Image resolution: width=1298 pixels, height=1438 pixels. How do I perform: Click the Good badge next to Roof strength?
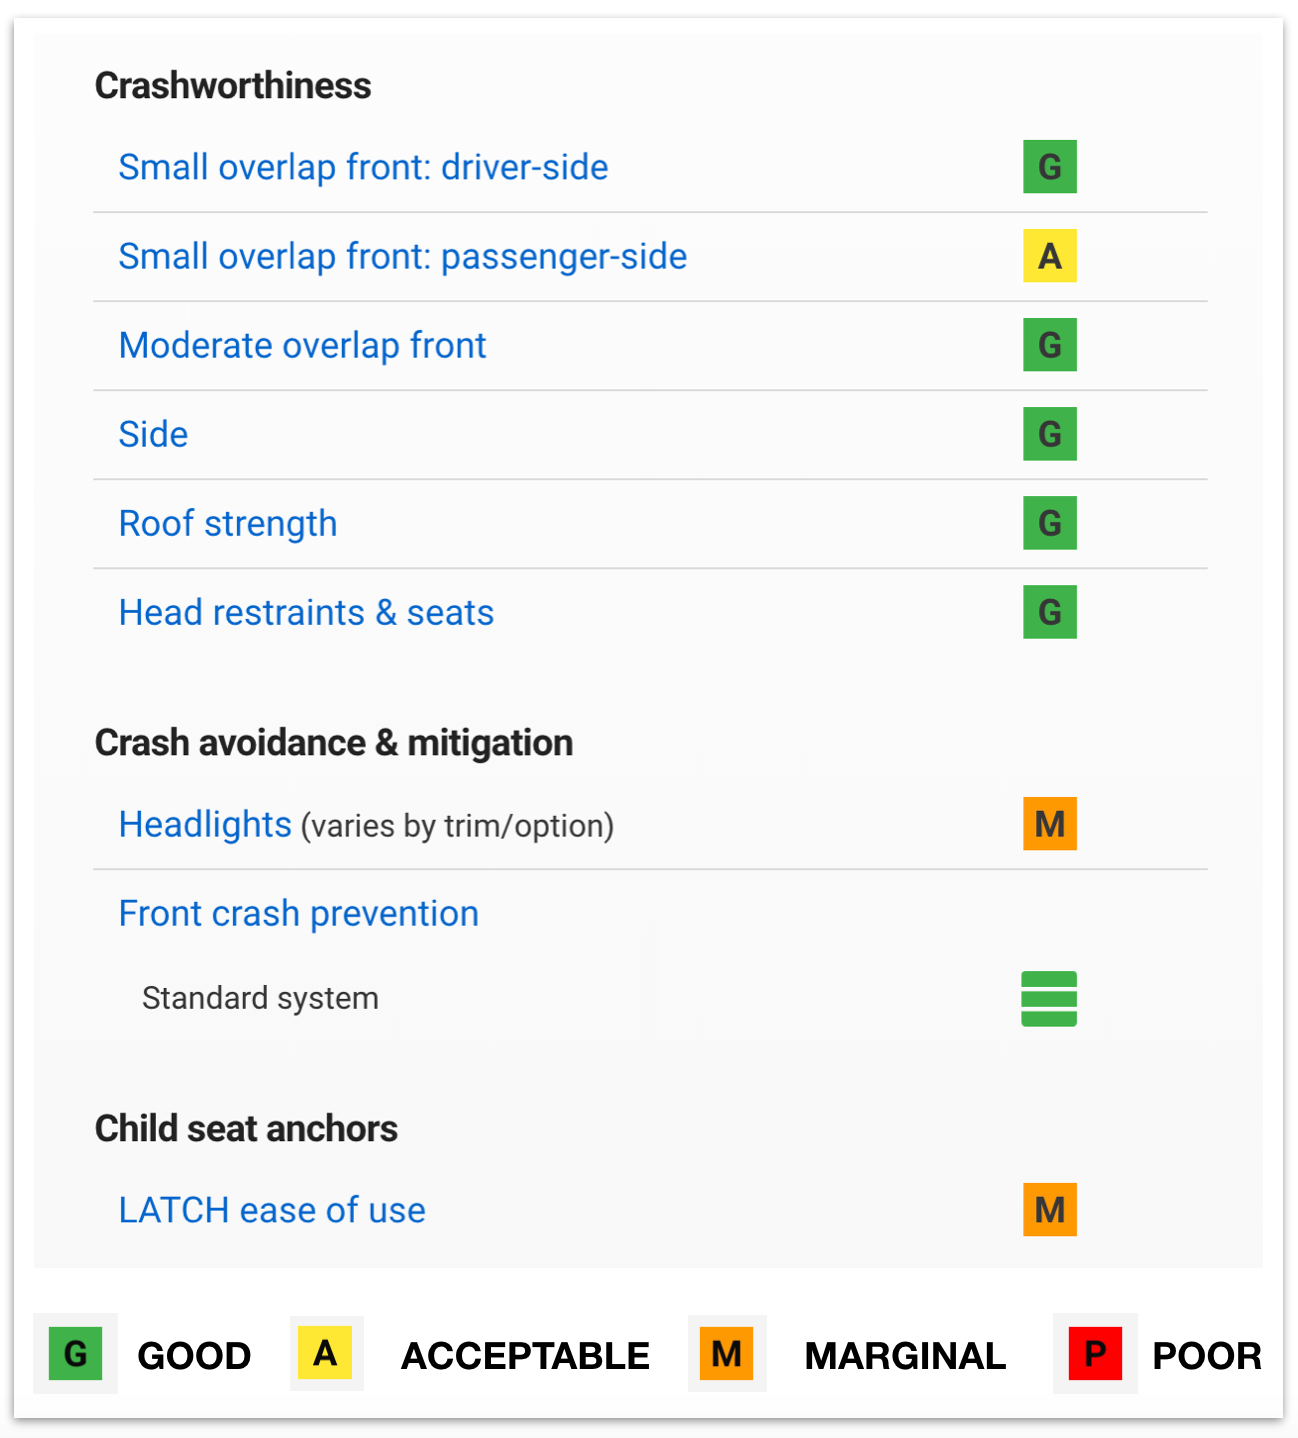1049,523
